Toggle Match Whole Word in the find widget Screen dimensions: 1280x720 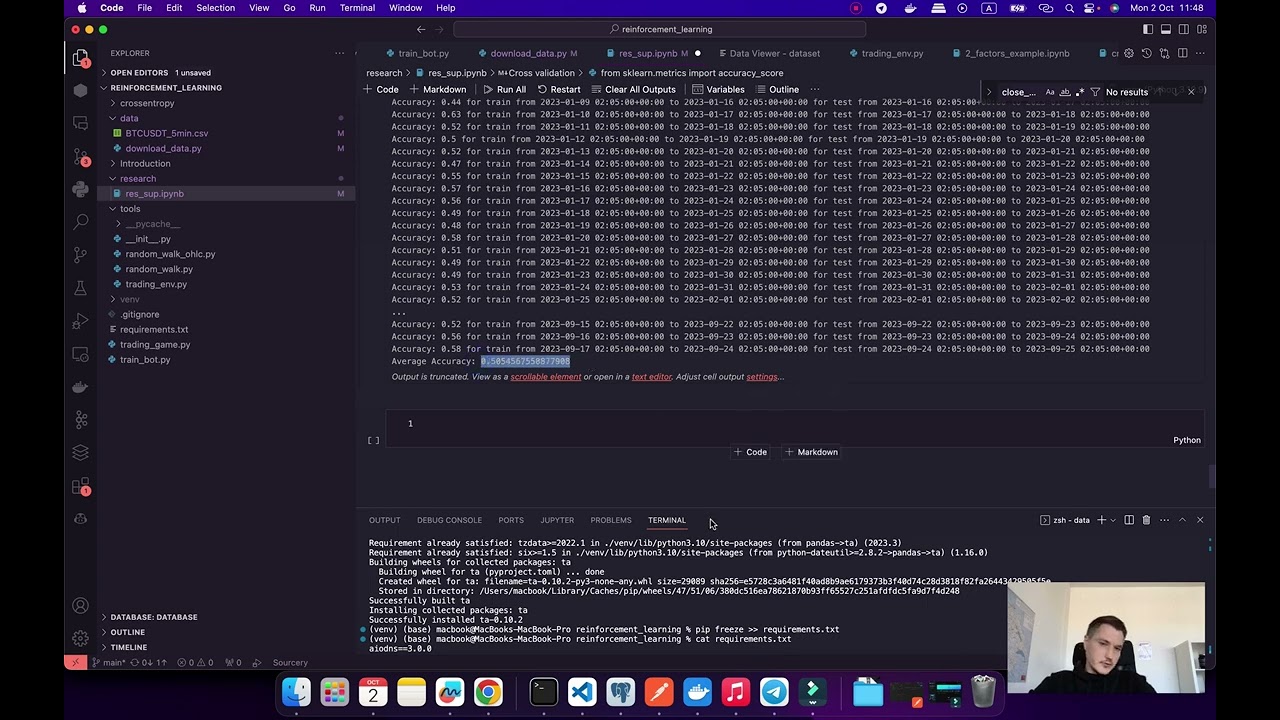1064,92
